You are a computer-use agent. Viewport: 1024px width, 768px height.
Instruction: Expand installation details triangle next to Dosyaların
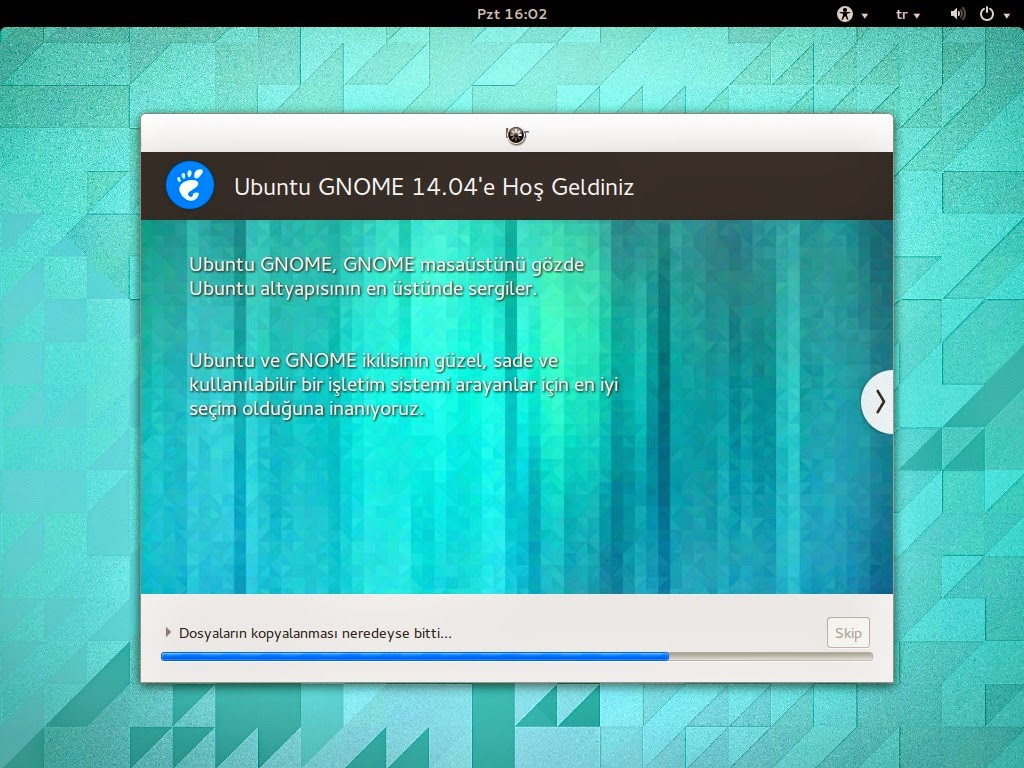click(x=168, y=632)
